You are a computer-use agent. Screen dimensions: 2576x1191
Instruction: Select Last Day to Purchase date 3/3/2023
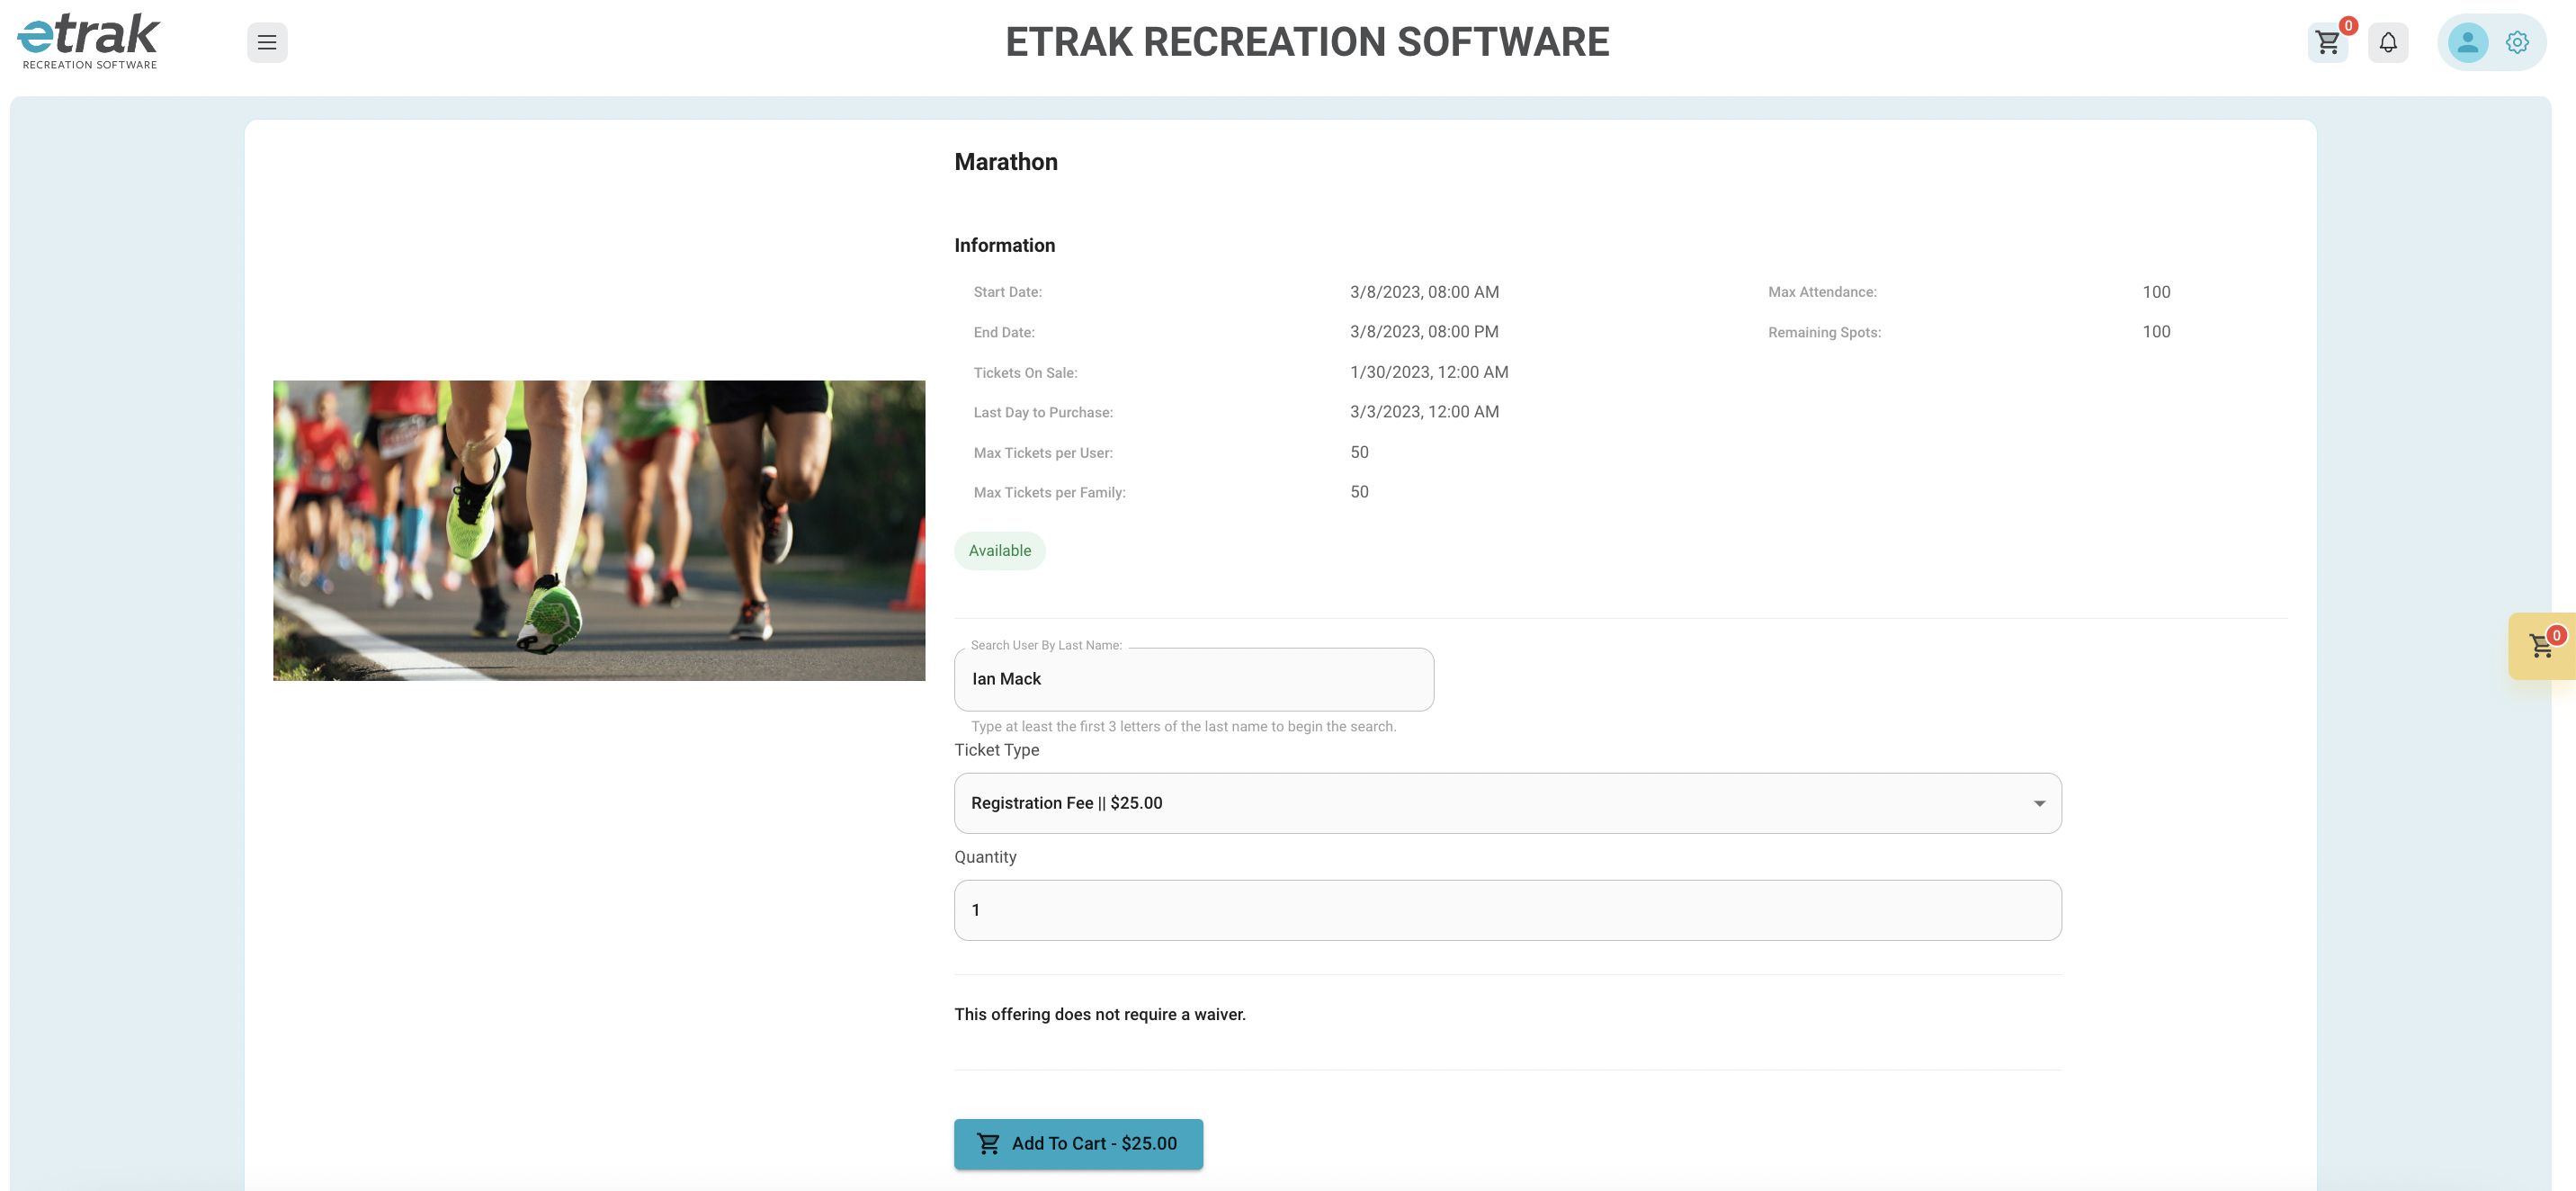[x=1424, y=412]
